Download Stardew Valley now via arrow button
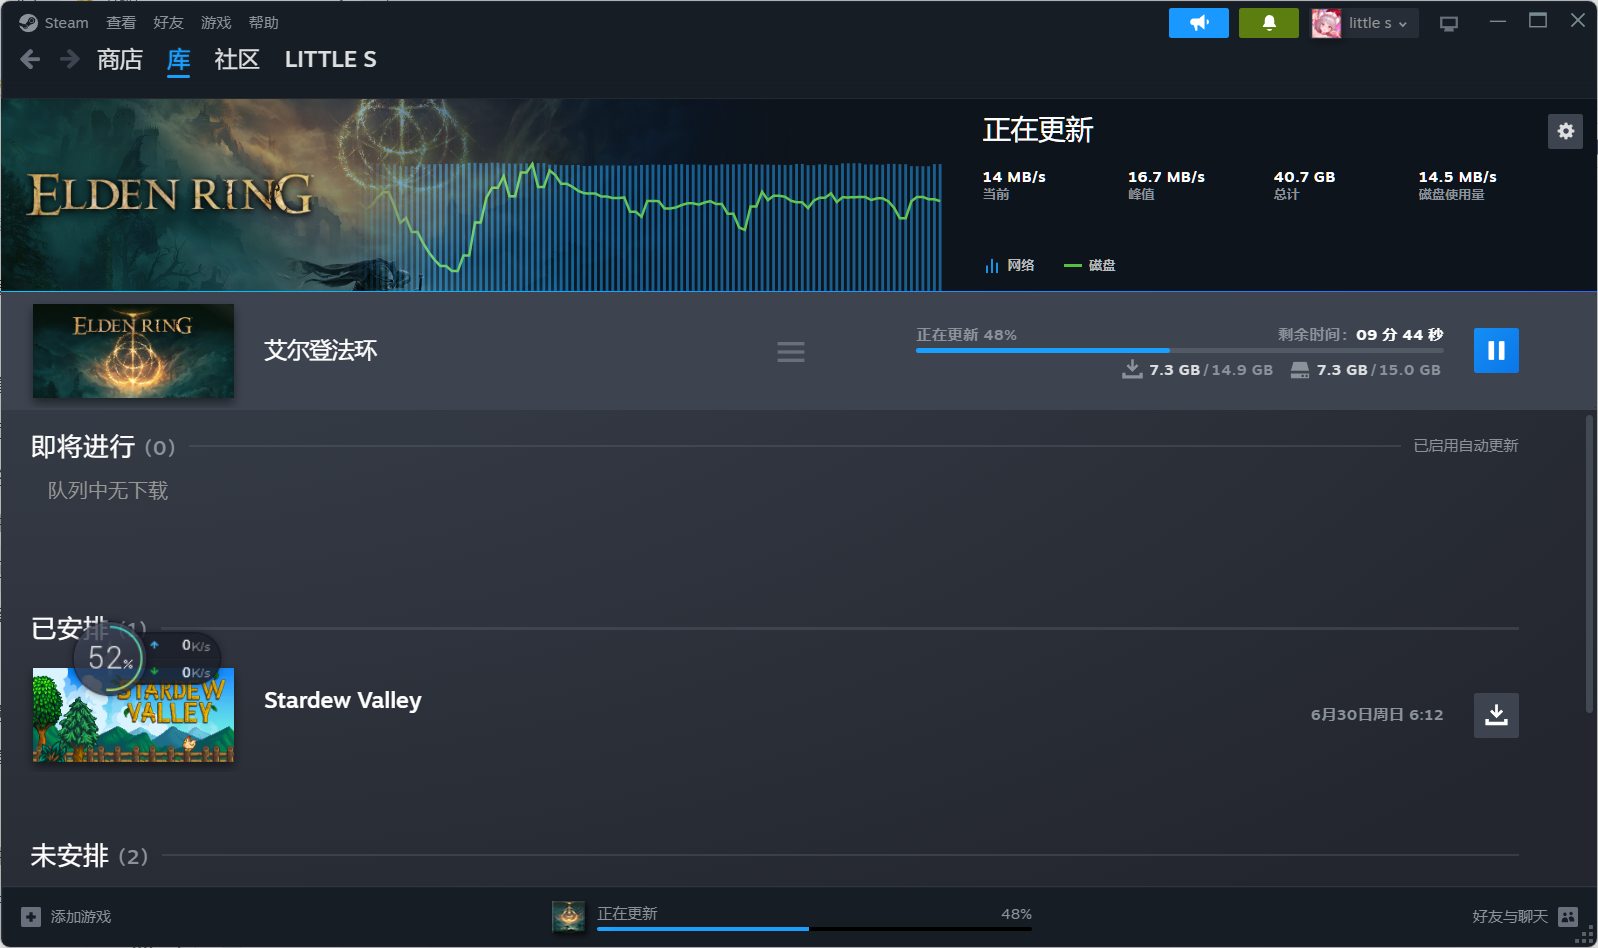The image size is (1598, 948). tap(1496, 715)
